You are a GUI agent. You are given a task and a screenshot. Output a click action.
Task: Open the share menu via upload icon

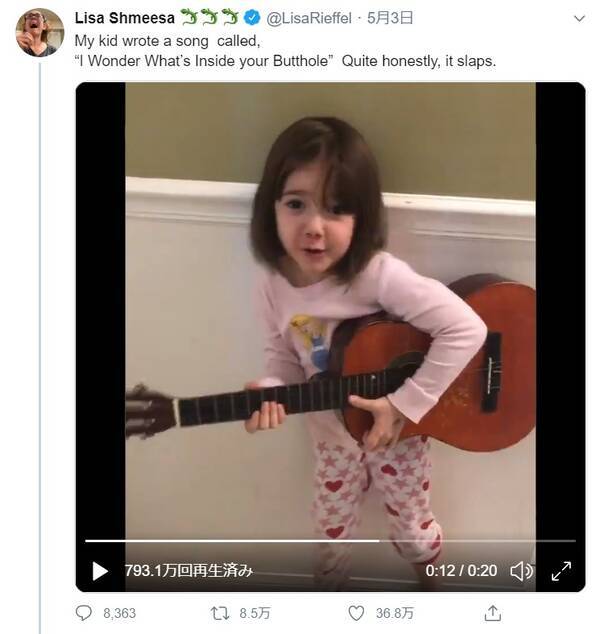pyautogui.click(x=492, y=613)
